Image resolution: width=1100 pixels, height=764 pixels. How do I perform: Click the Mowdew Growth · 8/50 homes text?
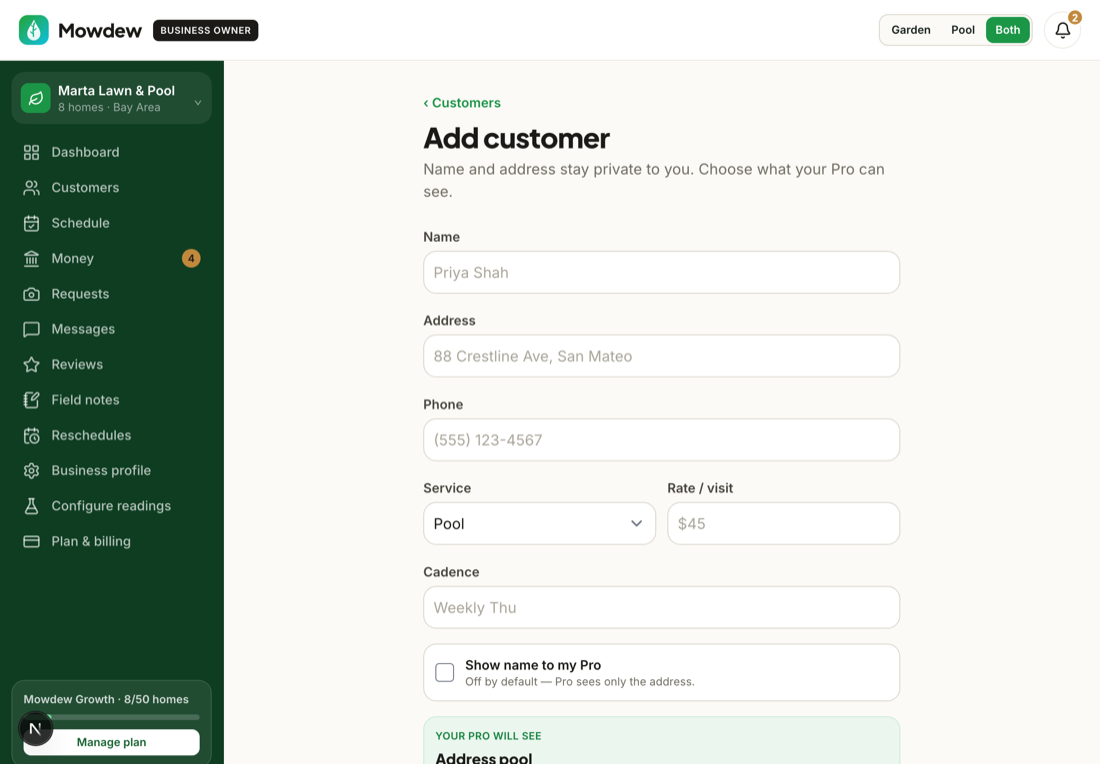point(106,699)
